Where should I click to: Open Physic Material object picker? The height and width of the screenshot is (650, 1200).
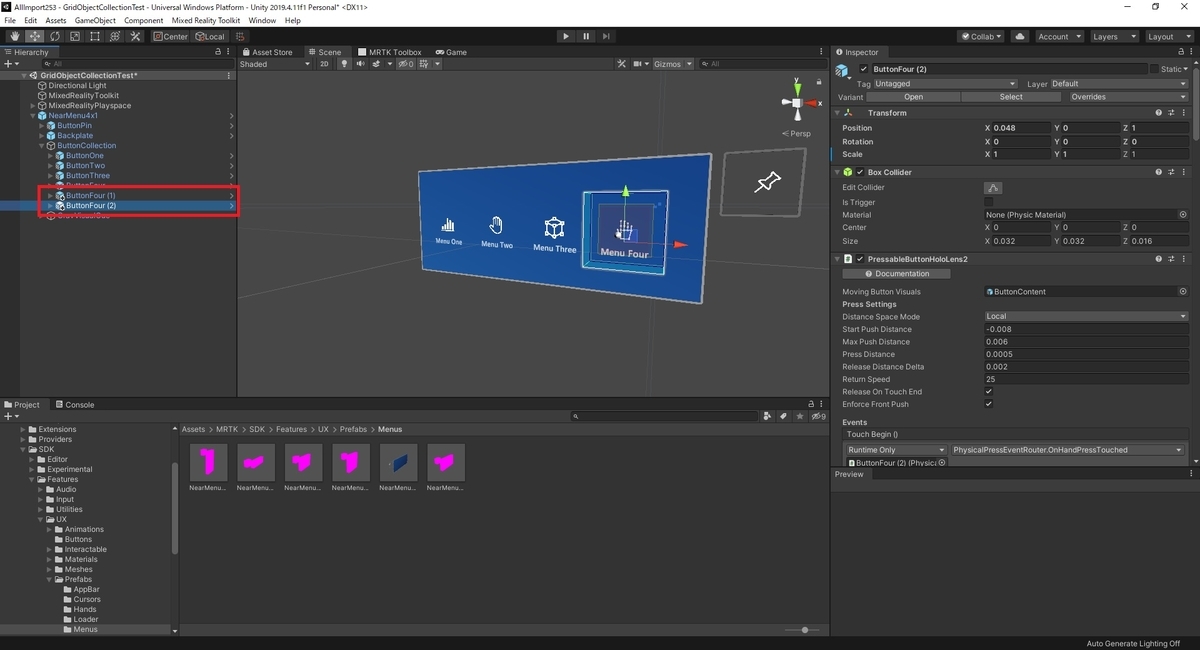[x=1183, y=215]
